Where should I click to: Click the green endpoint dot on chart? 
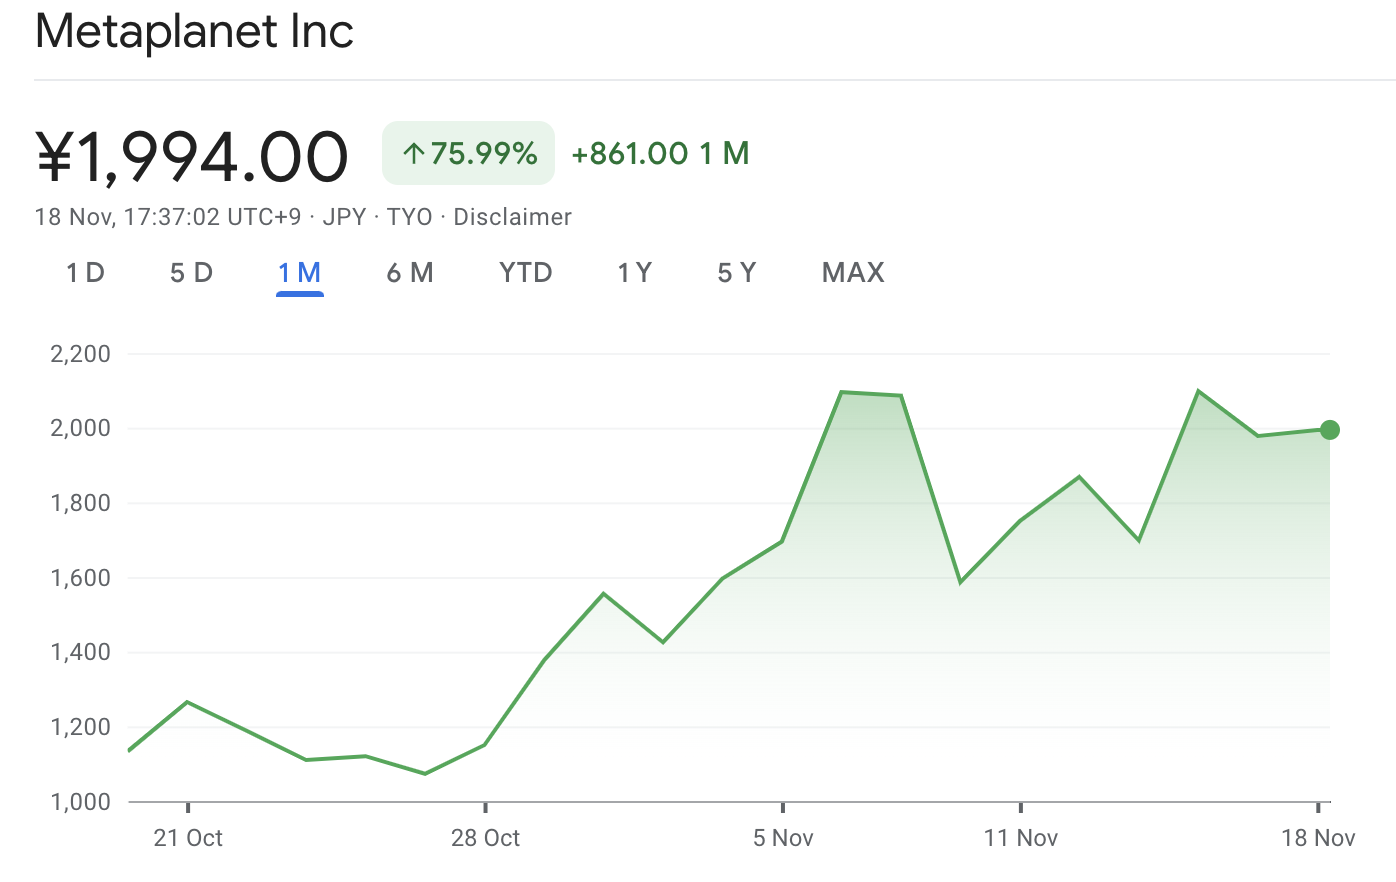coord(1329,430)
